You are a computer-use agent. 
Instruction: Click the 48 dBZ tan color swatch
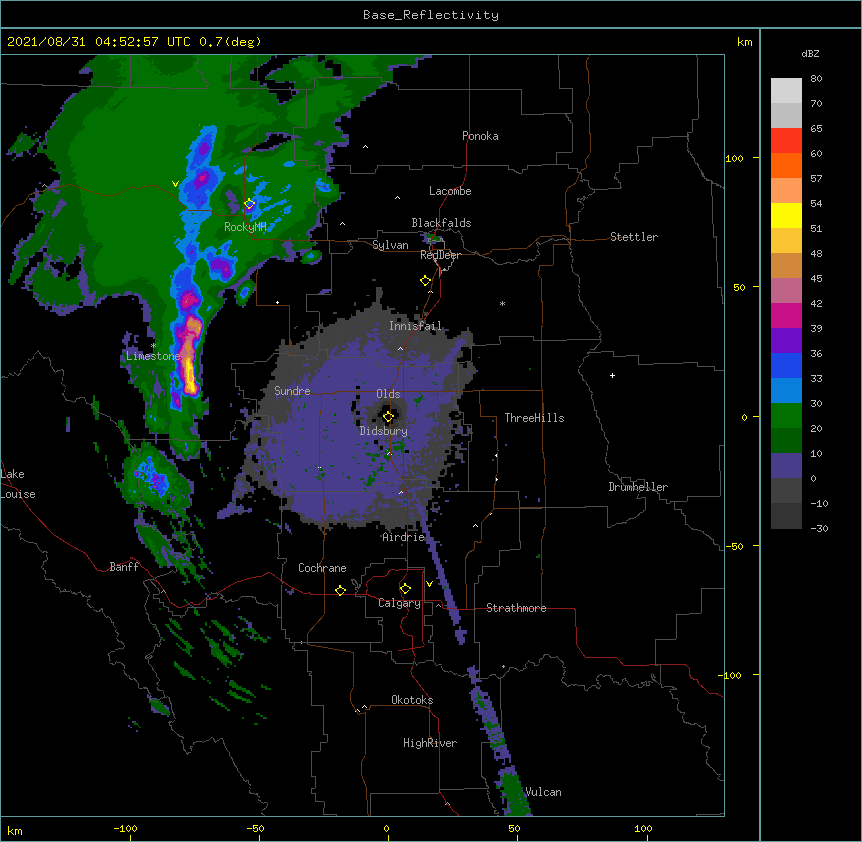(x=786, y=265)
